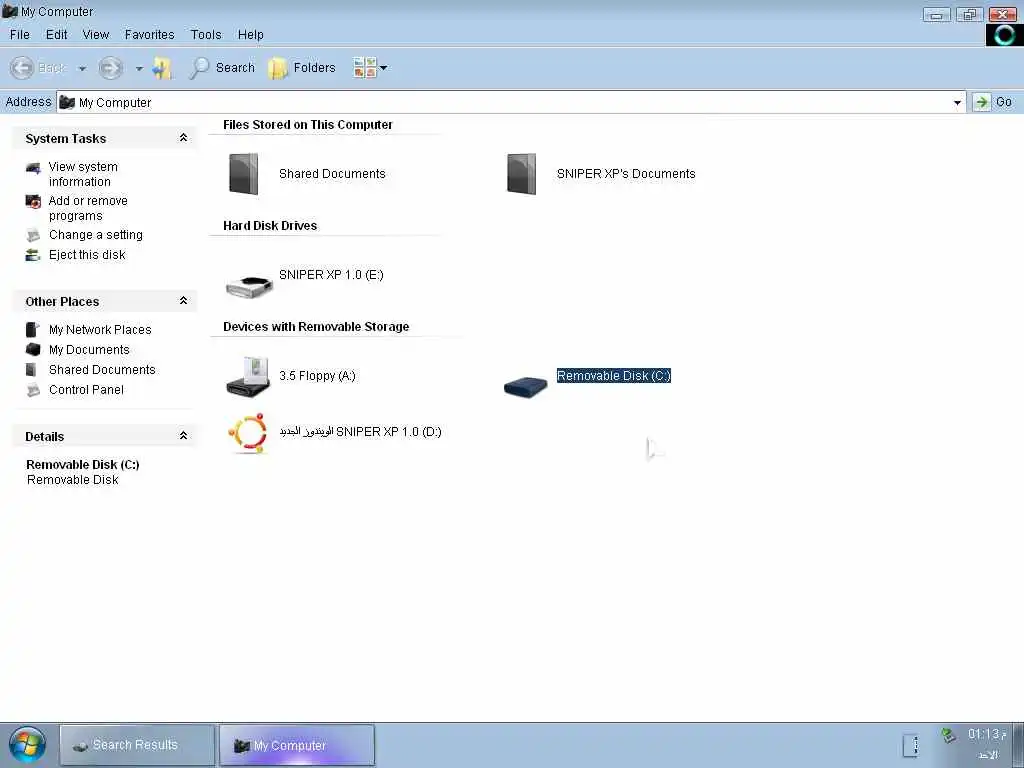The image size is (1024, 768).
Task: Click the Start orb button
Action: coord(27,745)
